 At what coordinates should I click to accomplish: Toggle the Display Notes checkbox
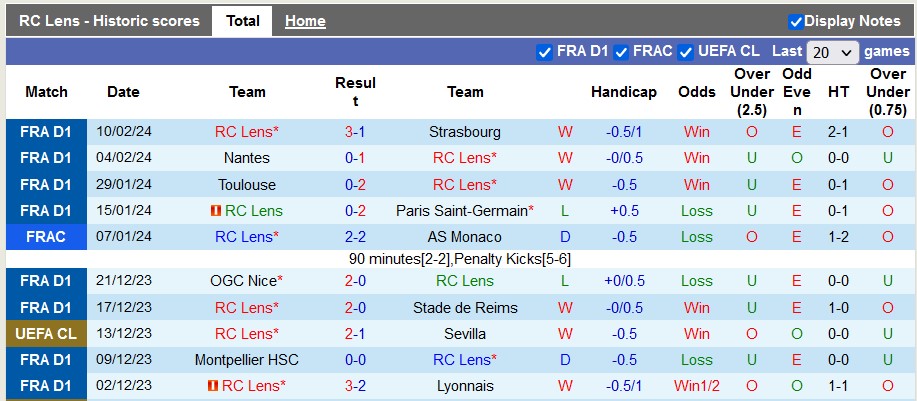tap(796, 21)
